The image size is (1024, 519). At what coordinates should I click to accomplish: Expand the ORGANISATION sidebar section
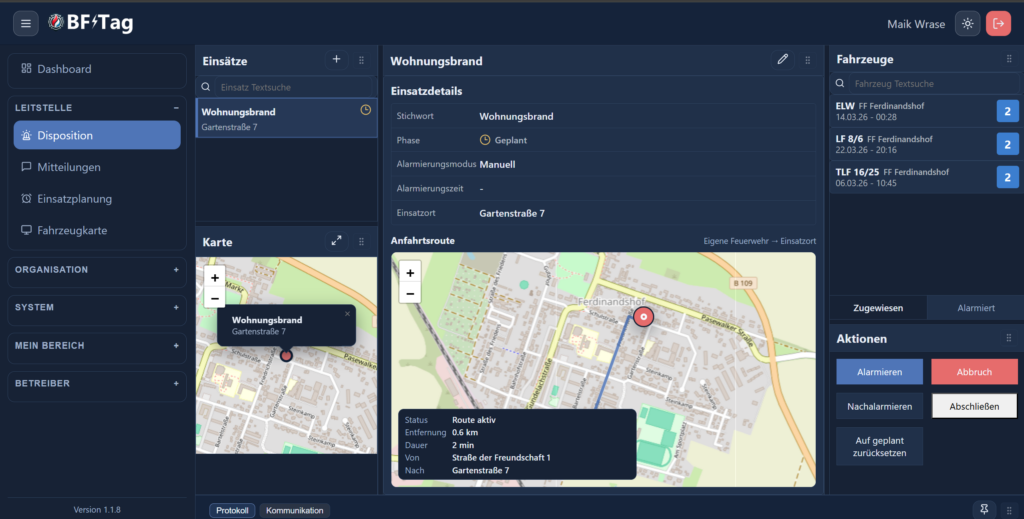pyautogui.click(x=176, y=270)
